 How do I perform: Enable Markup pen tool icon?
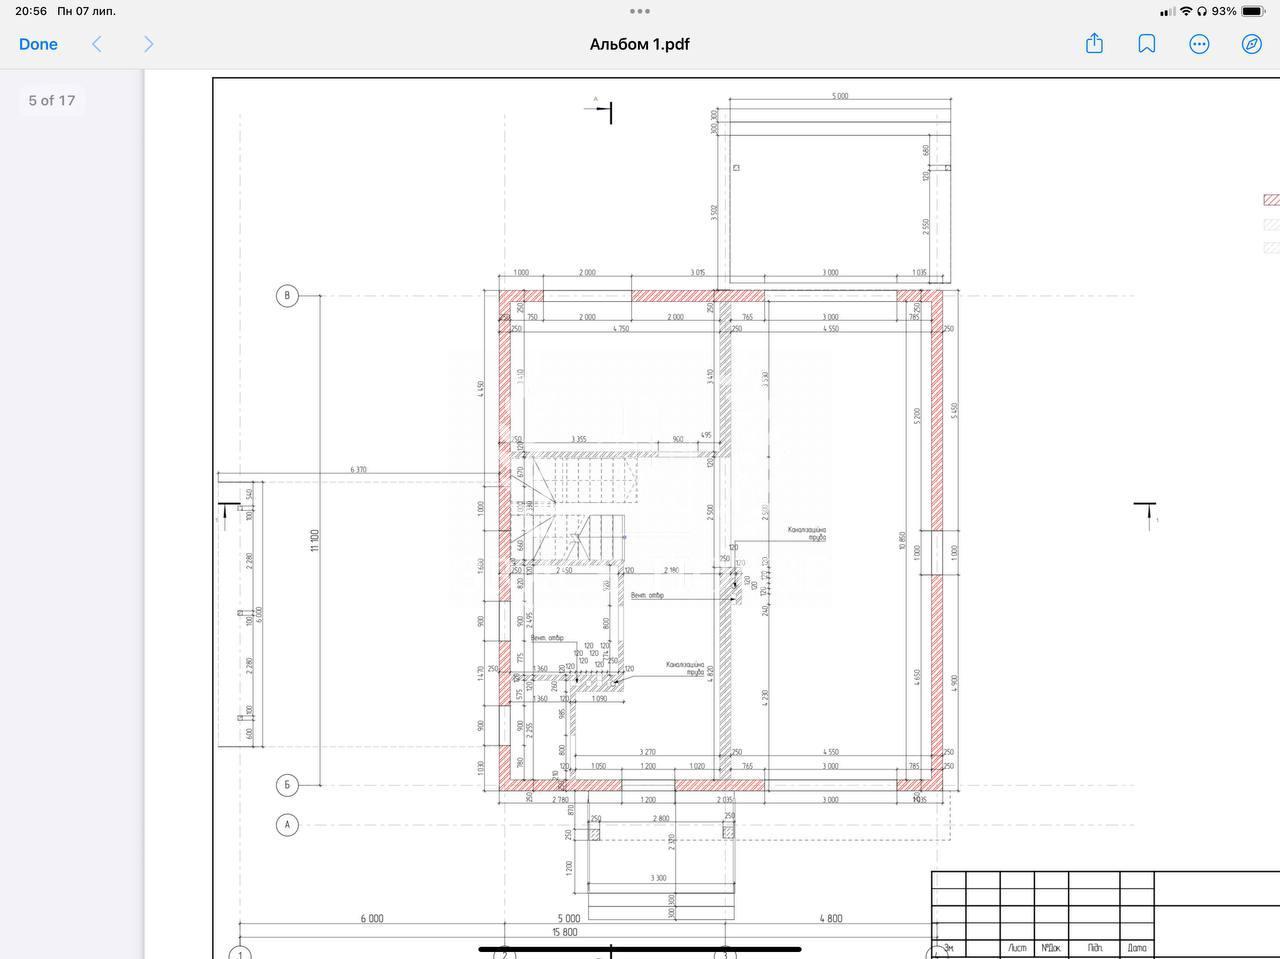[1251, 44]
